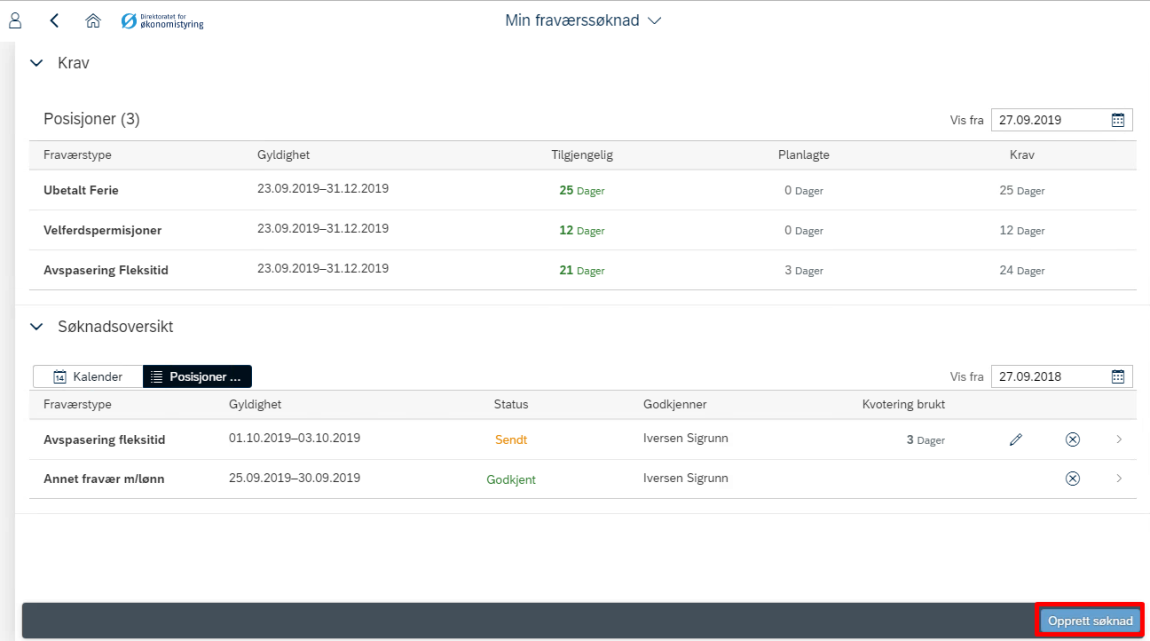Click the 3 Dager planned value

[x=804, y=270]
